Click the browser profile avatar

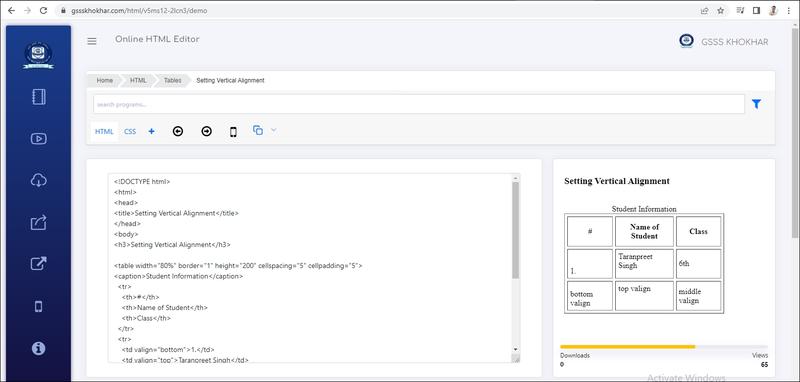(x=773, y=10)
